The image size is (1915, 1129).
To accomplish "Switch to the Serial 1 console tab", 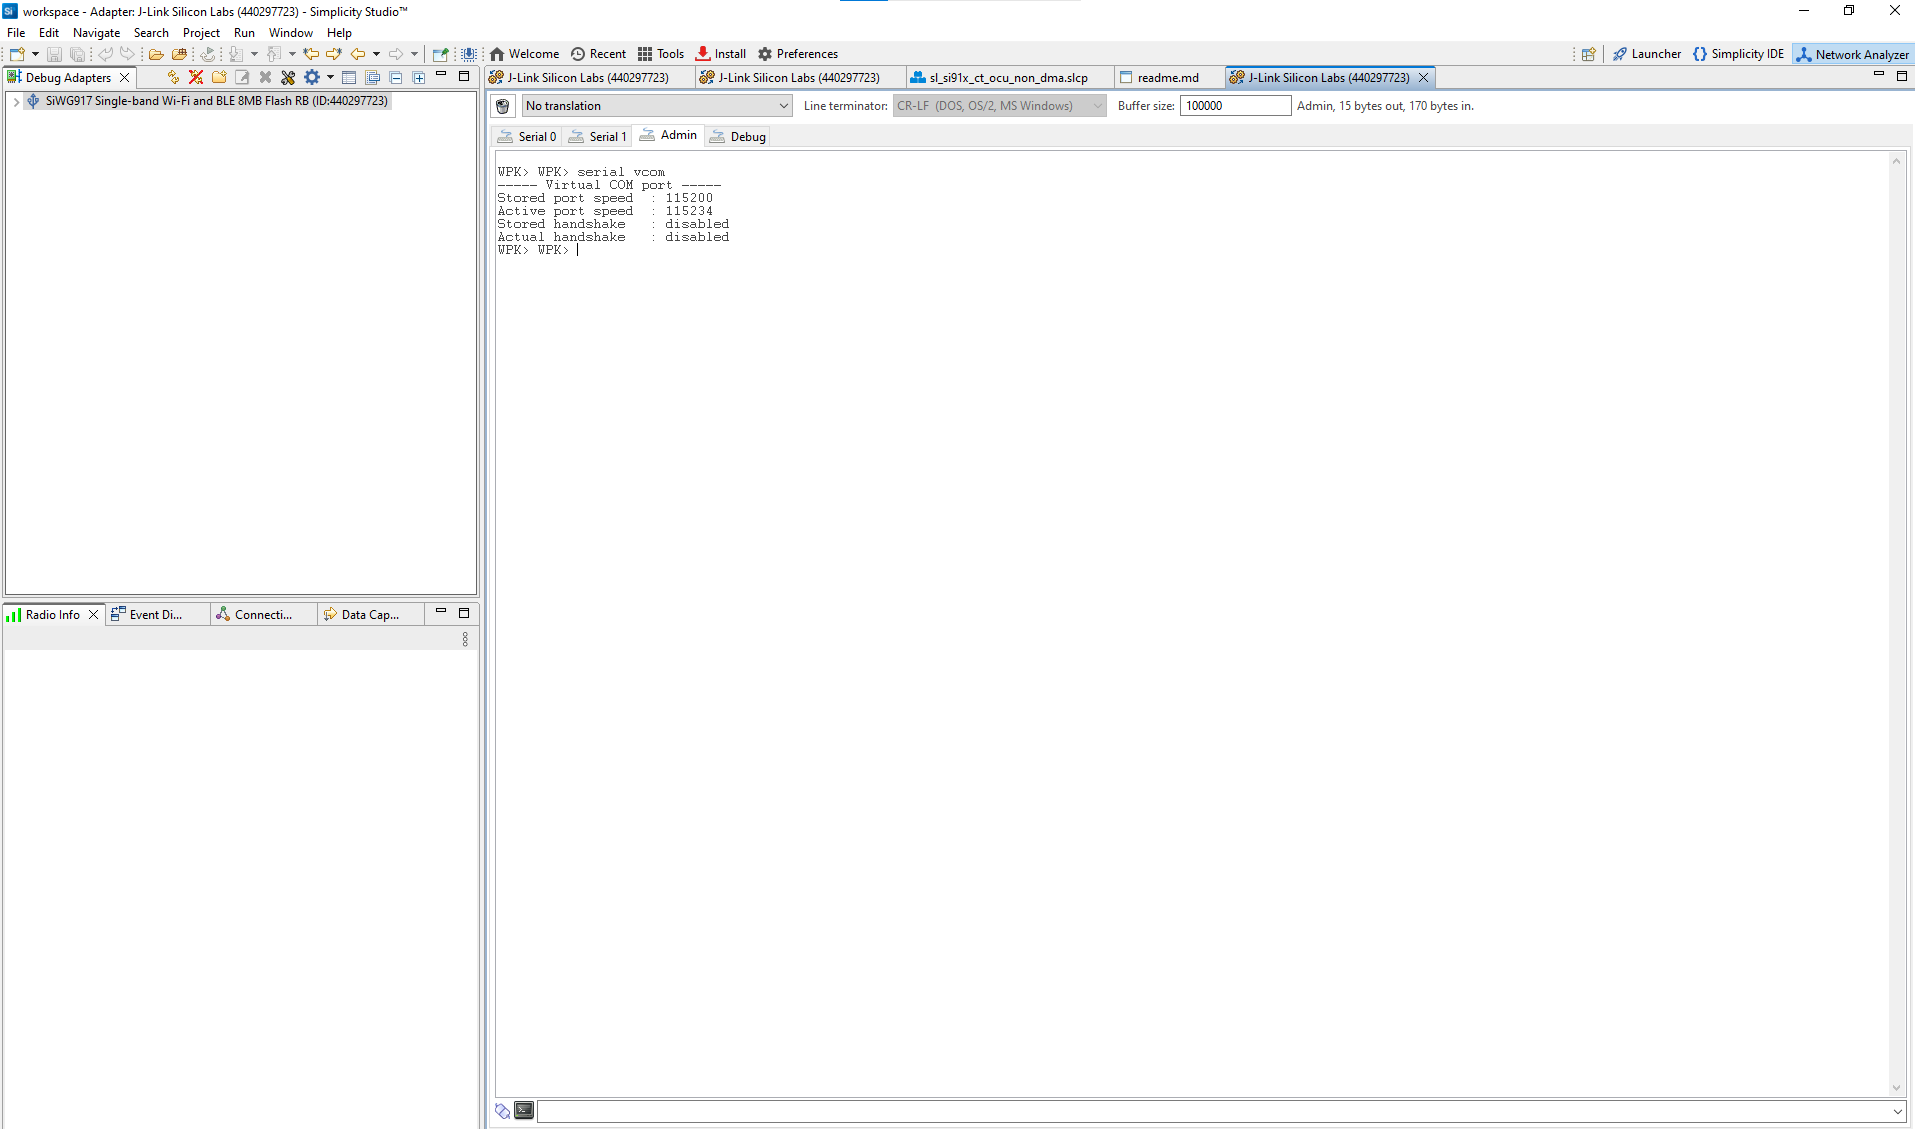I will pyautogui.click(x=598, y=137).
